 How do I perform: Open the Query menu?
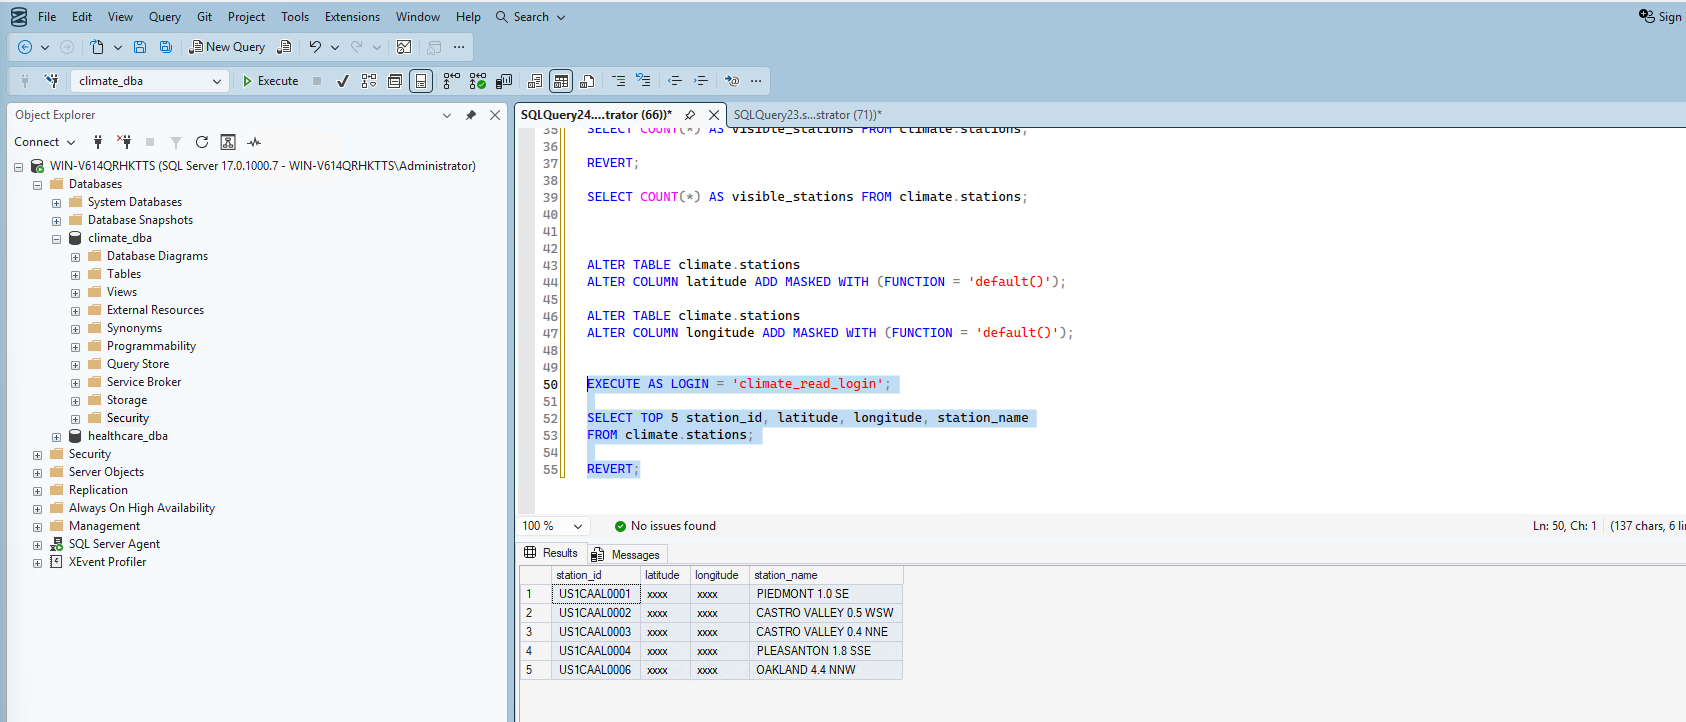(x=165, y=17)
